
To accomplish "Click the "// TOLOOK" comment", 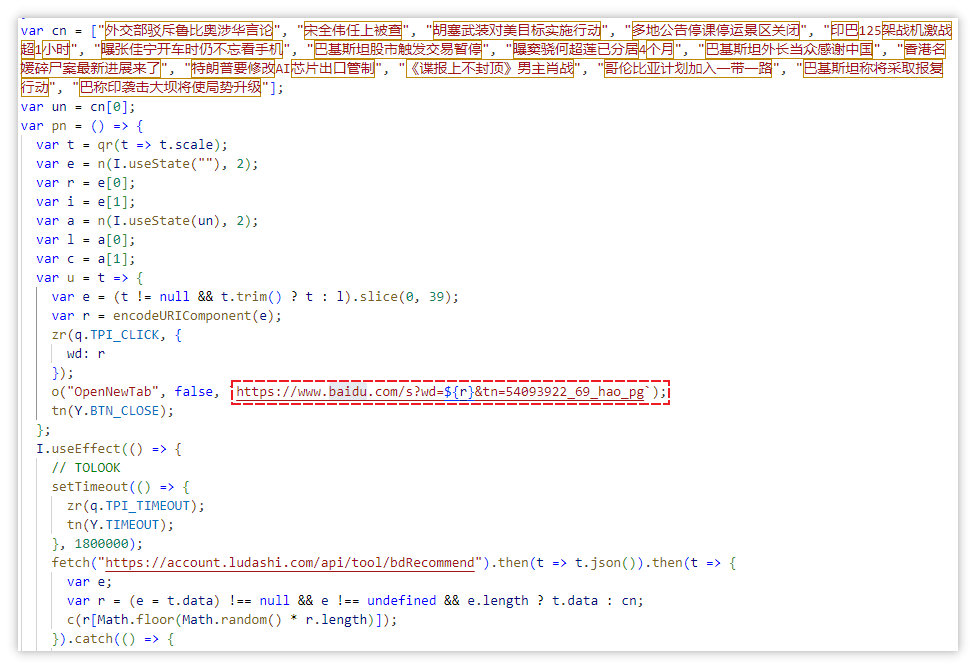I will point(86,467).
